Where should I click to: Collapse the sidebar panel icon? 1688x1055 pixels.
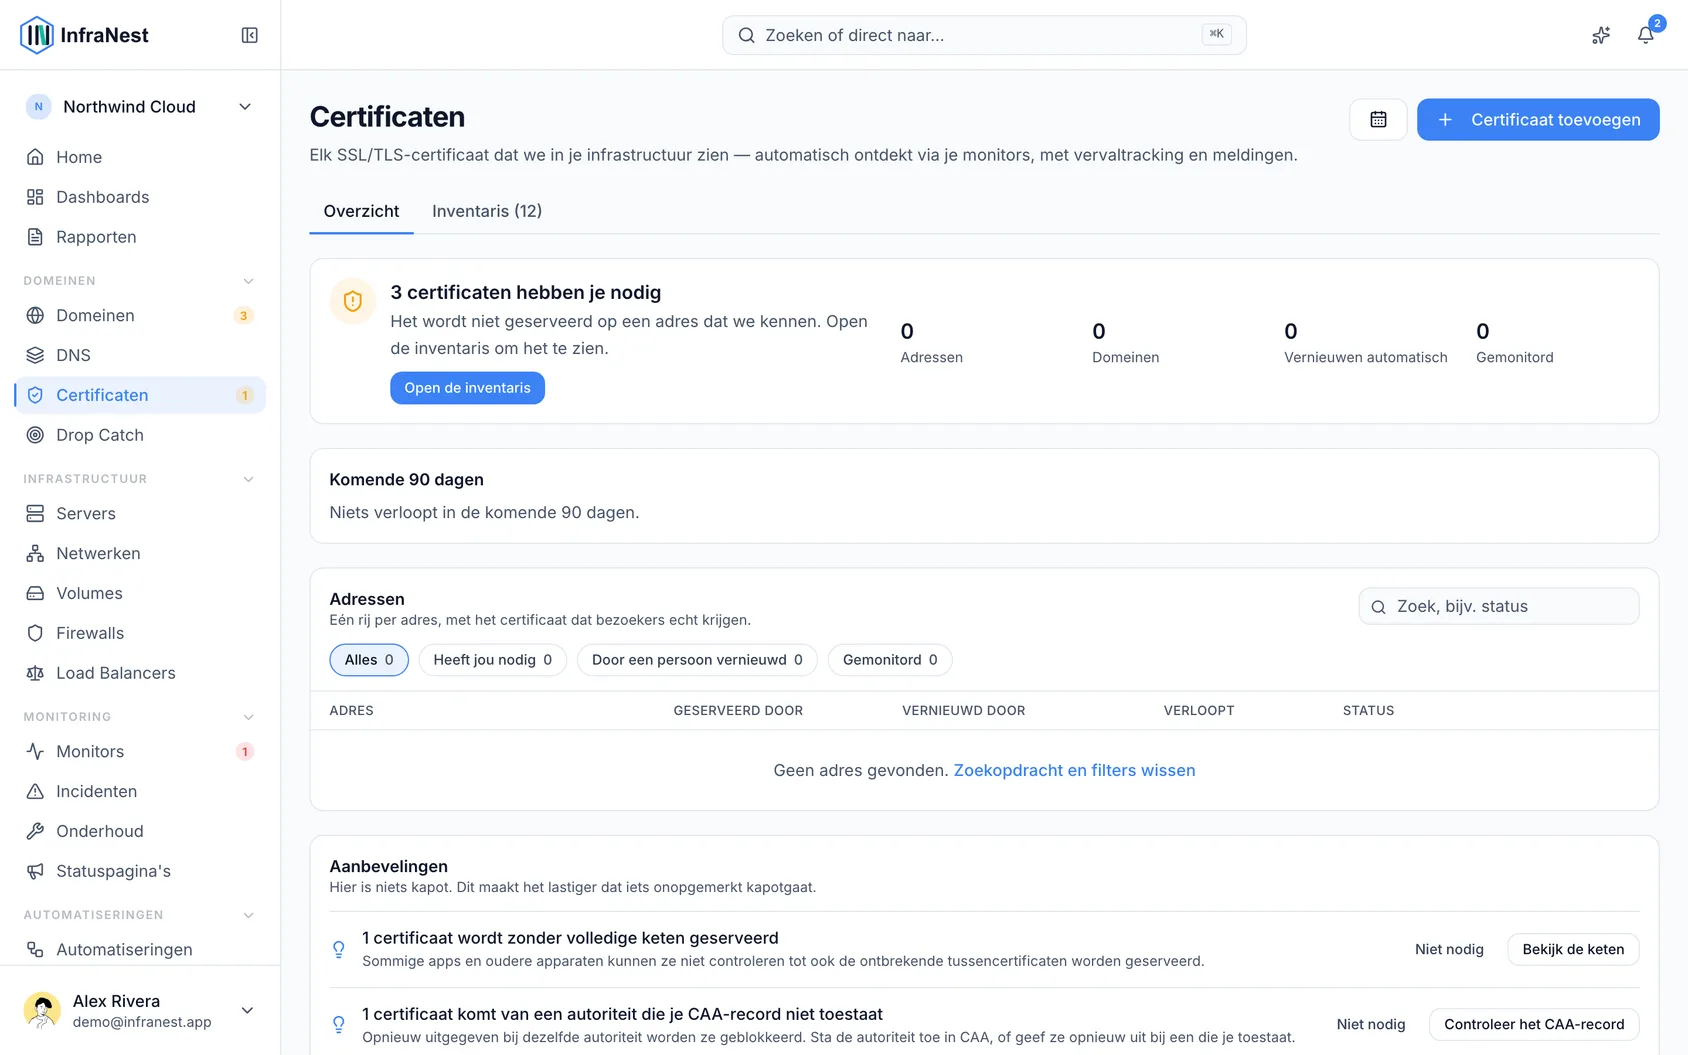coord(250,35)
